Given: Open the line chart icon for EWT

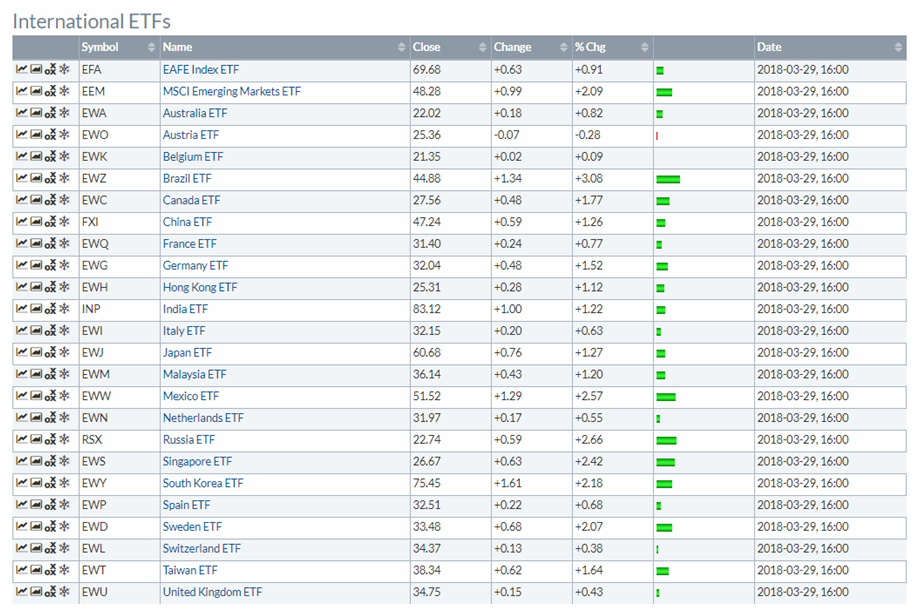Looking at the screenshot, I should [x=22, y=570].
